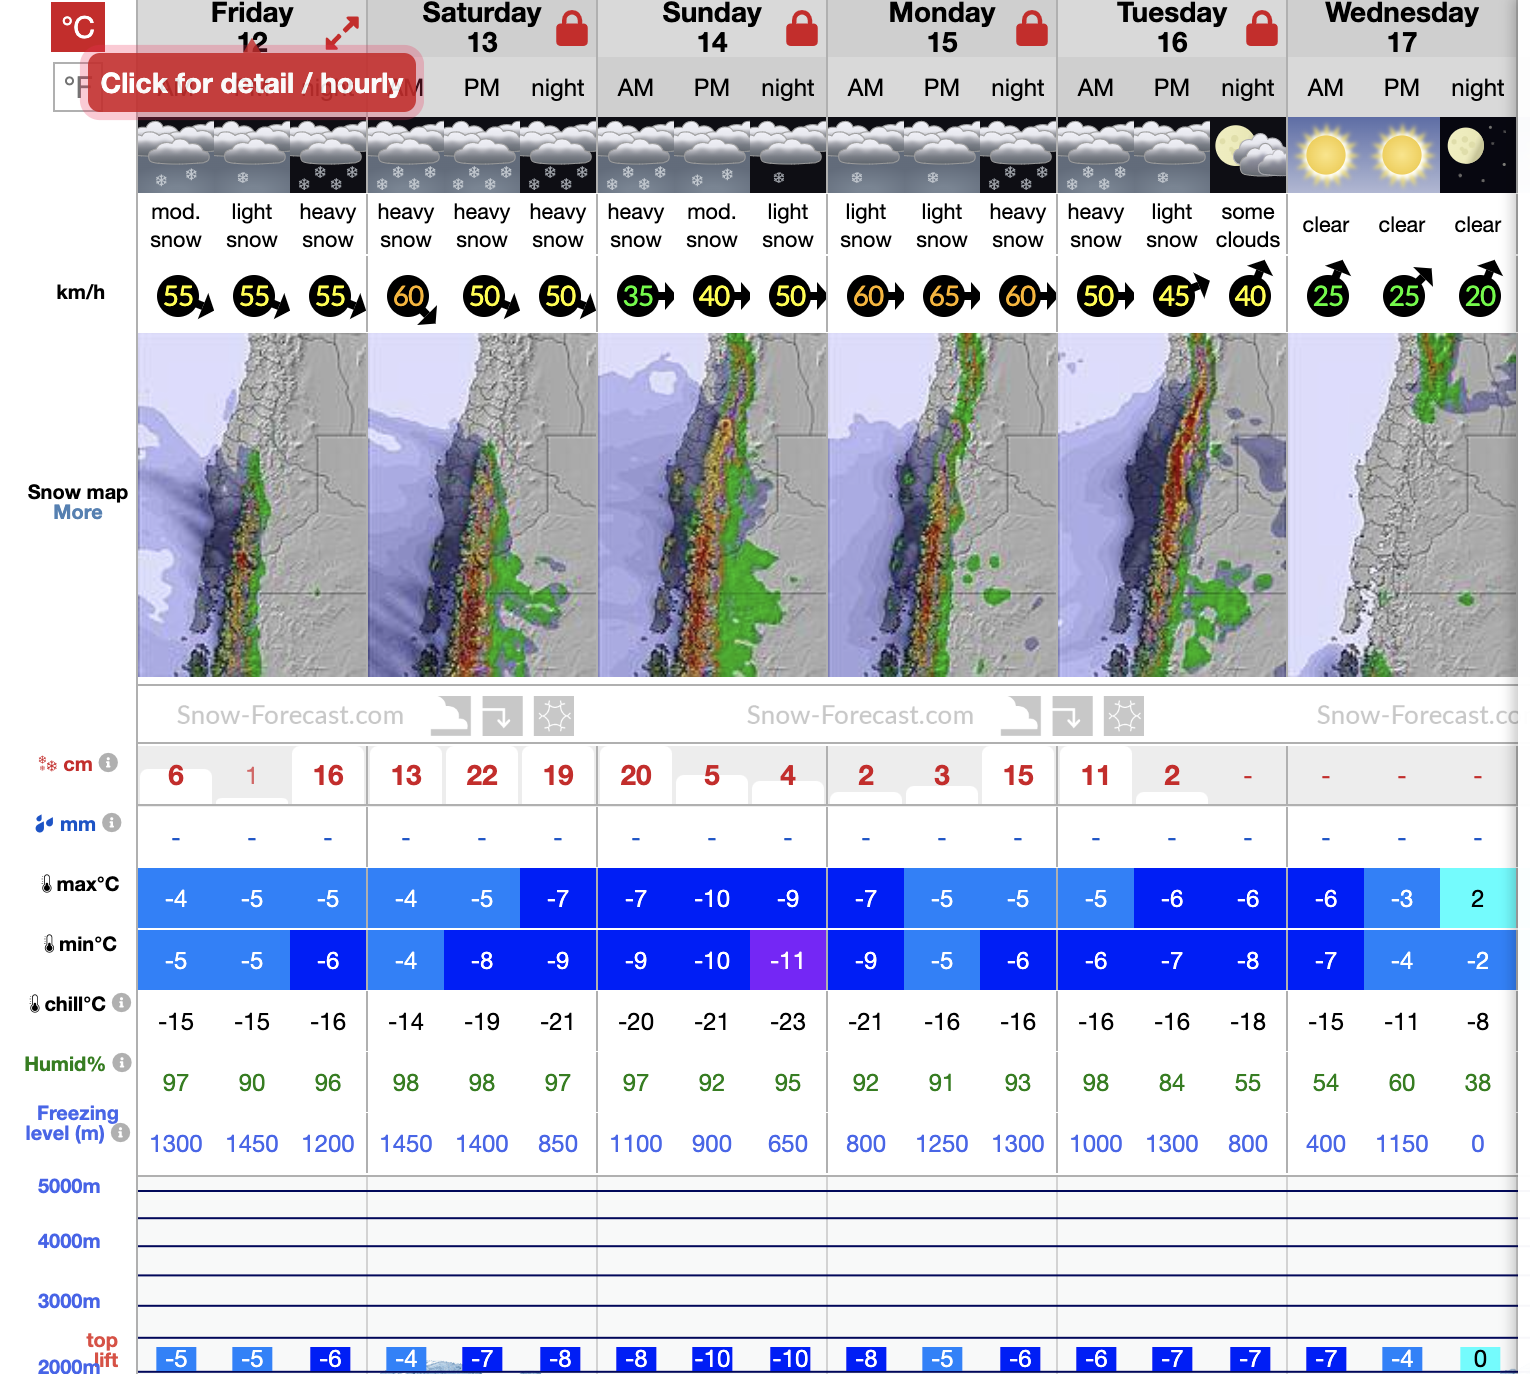Viewport: 1530px width, 1374px height.
Task: Open the Friday snow map thumbnail
Action: pos(252,505)
